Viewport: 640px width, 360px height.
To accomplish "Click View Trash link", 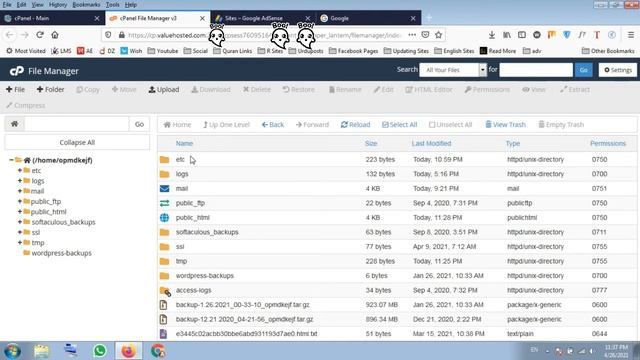I will coord(505,124).
